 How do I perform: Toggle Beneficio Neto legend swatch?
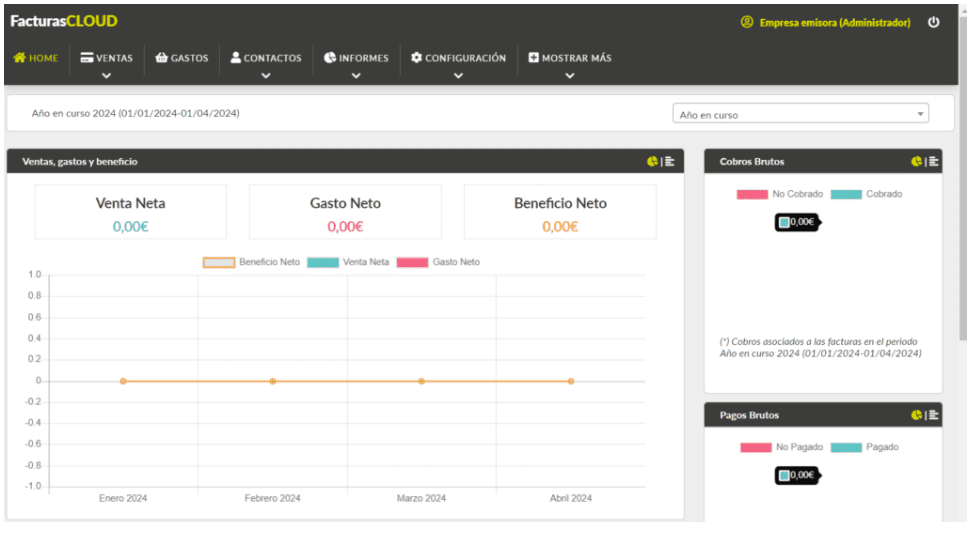pos(219,263)
